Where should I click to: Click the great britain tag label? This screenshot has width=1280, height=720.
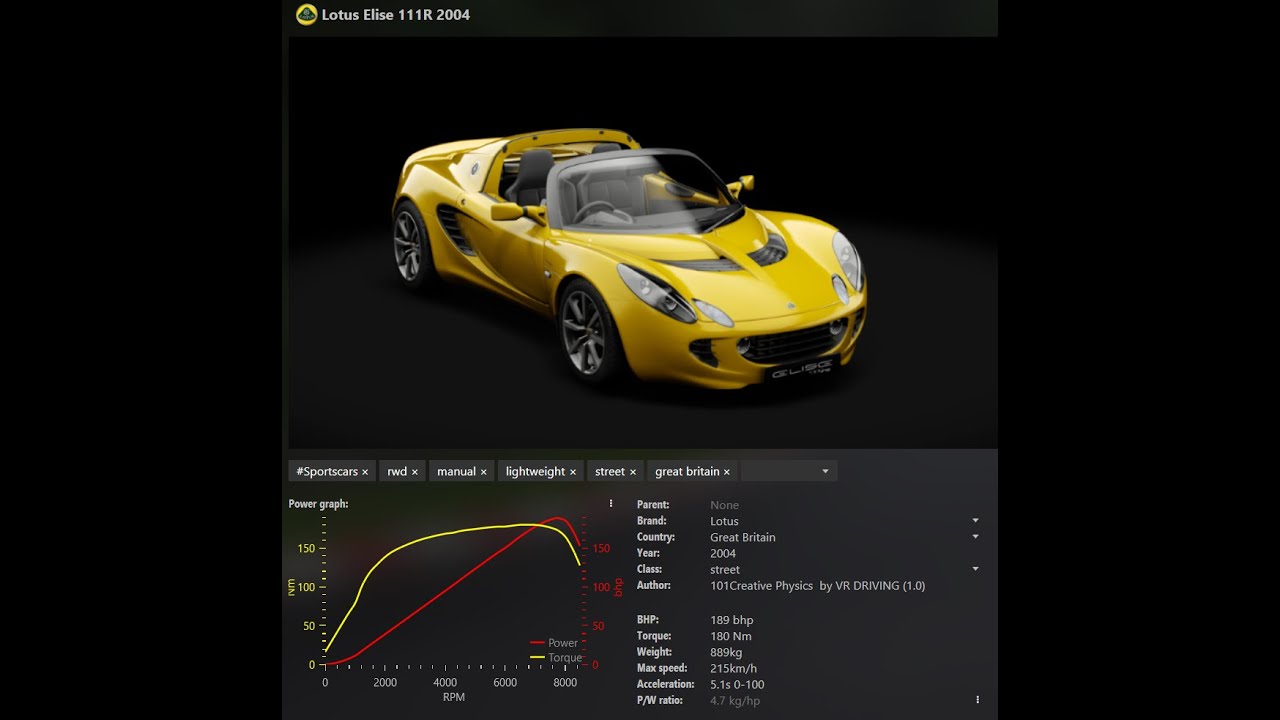point(687,471)
